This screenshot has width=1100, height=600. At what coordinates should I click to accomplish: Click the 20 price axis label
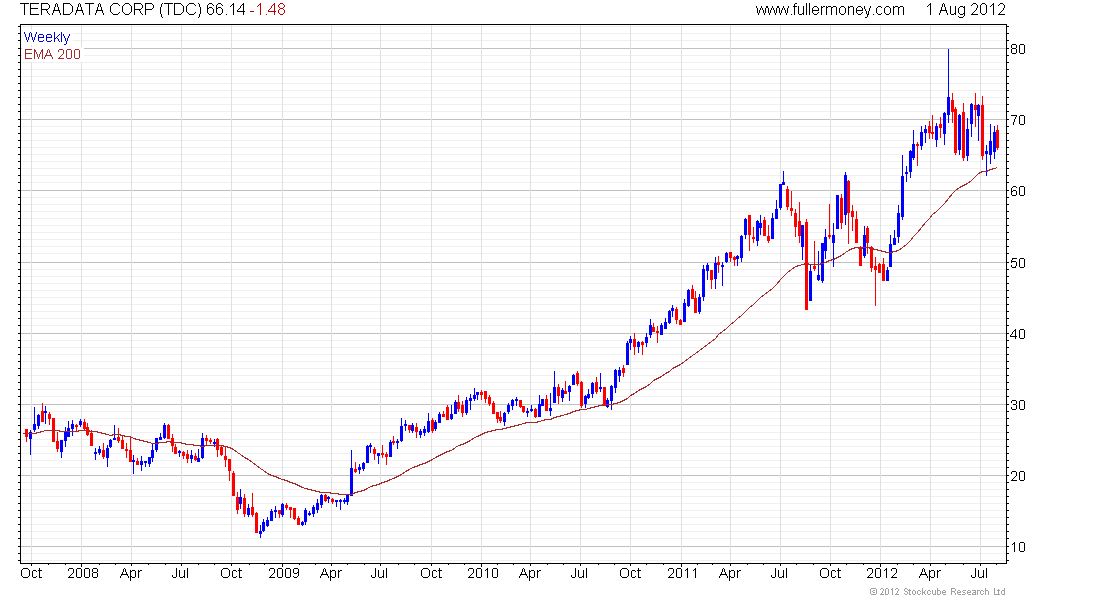[1018, 476]
